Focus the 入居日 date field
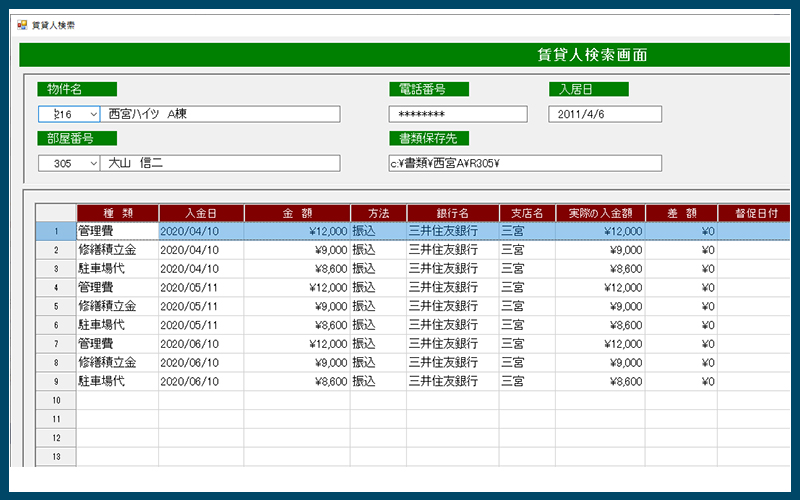Image resolution: width=800 pixels, height=500 pixels. 606,115
